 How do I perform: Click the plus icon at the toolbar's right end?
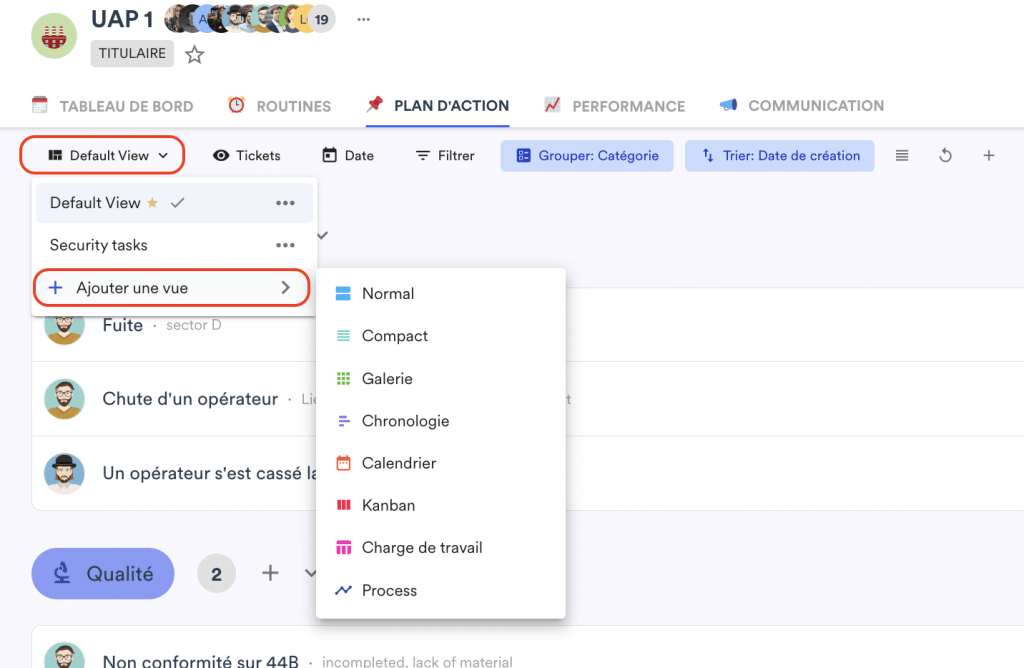[988, 155]
